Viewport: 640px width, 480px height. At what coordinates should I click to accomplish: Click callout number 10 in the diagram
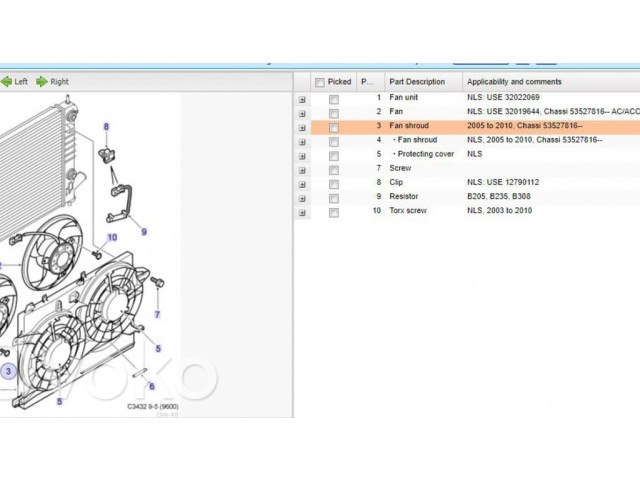coord(112,238)
